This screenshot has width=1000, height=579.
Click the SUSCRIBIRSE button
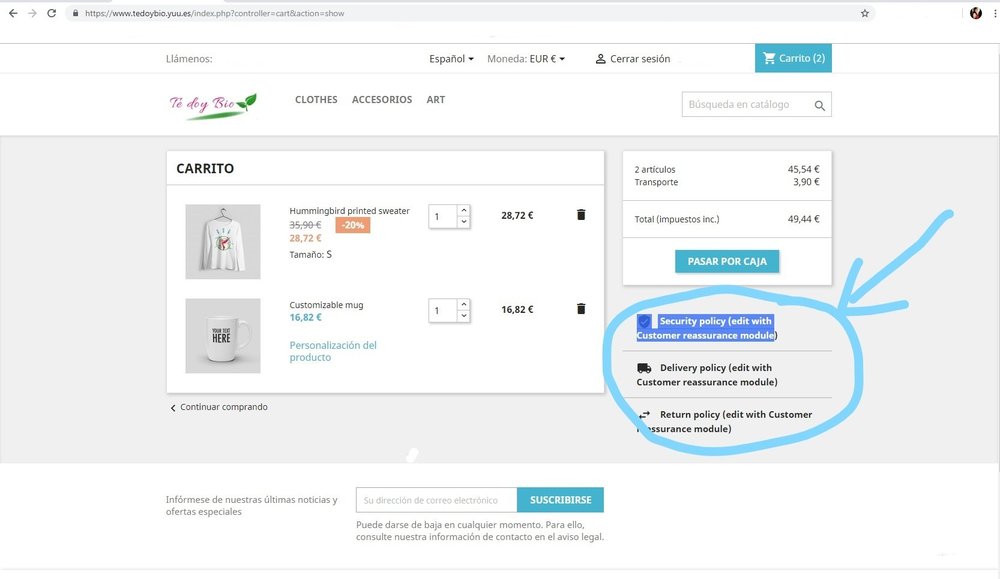pyautogui.click(x=561, y=500)
